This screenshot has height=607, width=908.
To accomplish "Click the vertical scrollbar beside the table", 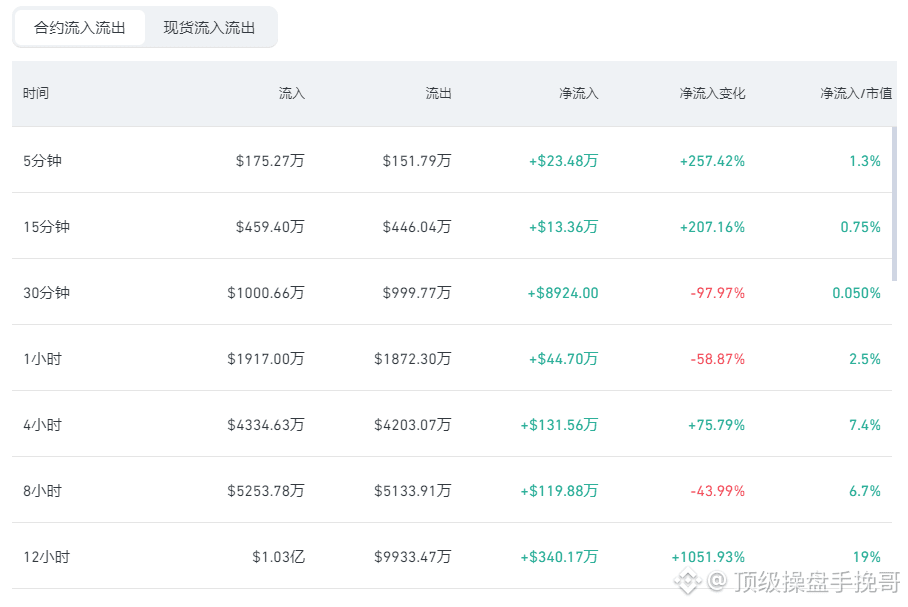I will tap(895, 204).
